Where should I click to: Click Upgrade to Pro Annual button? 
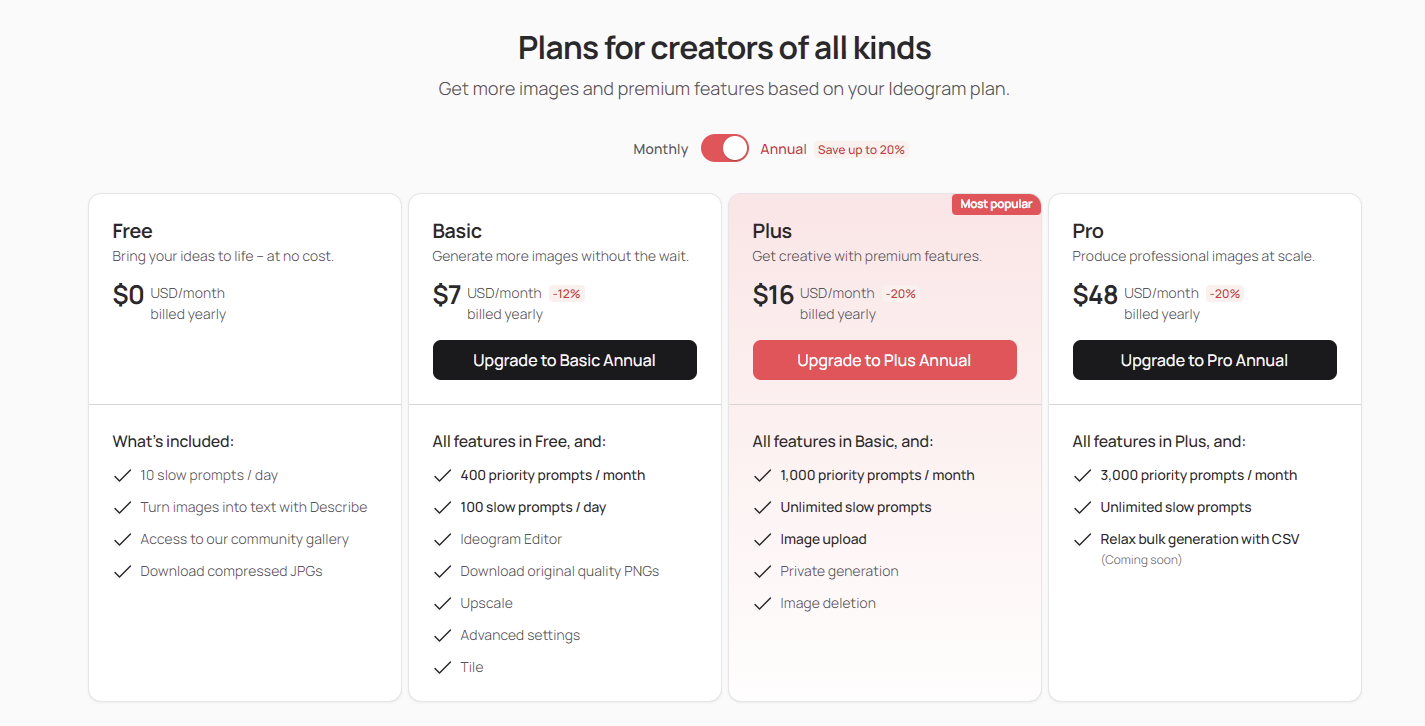coord(1204,360)
